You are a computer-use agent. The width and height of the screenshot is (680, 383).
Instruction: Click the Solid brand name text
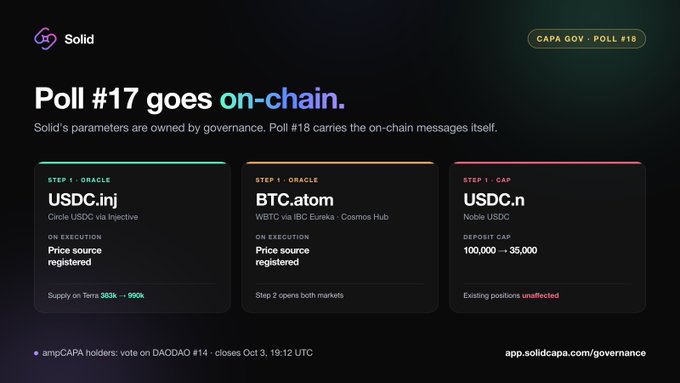[79, 39]
